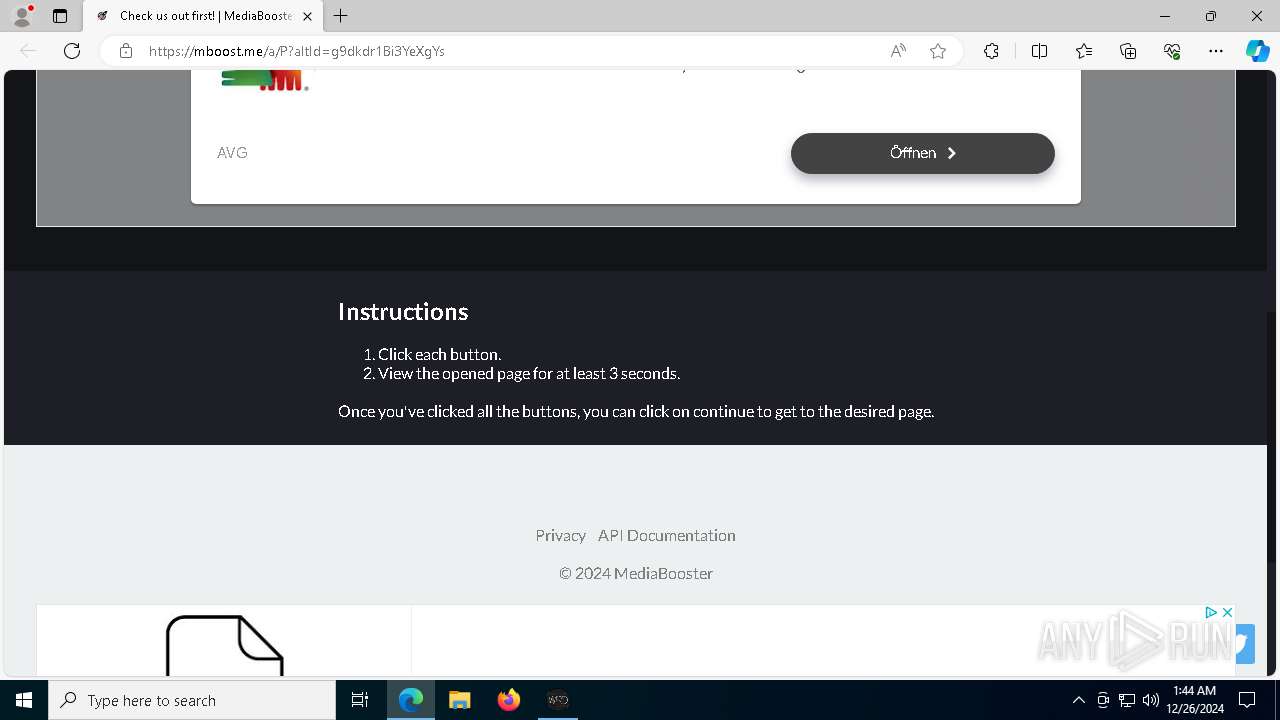Viewport: 1280px width, 720px height.
Task: Toggle split screen icon
Action: click(x=1039, y=51)
